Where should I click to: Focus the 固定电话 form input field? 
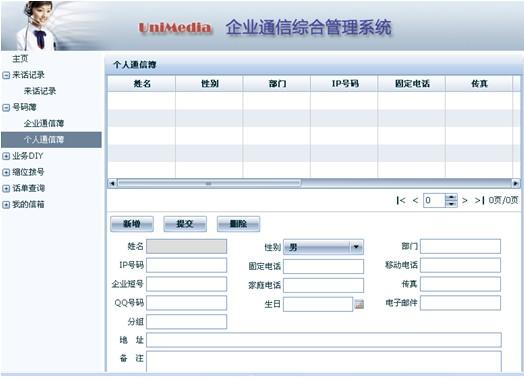click(x=323, y=266)
